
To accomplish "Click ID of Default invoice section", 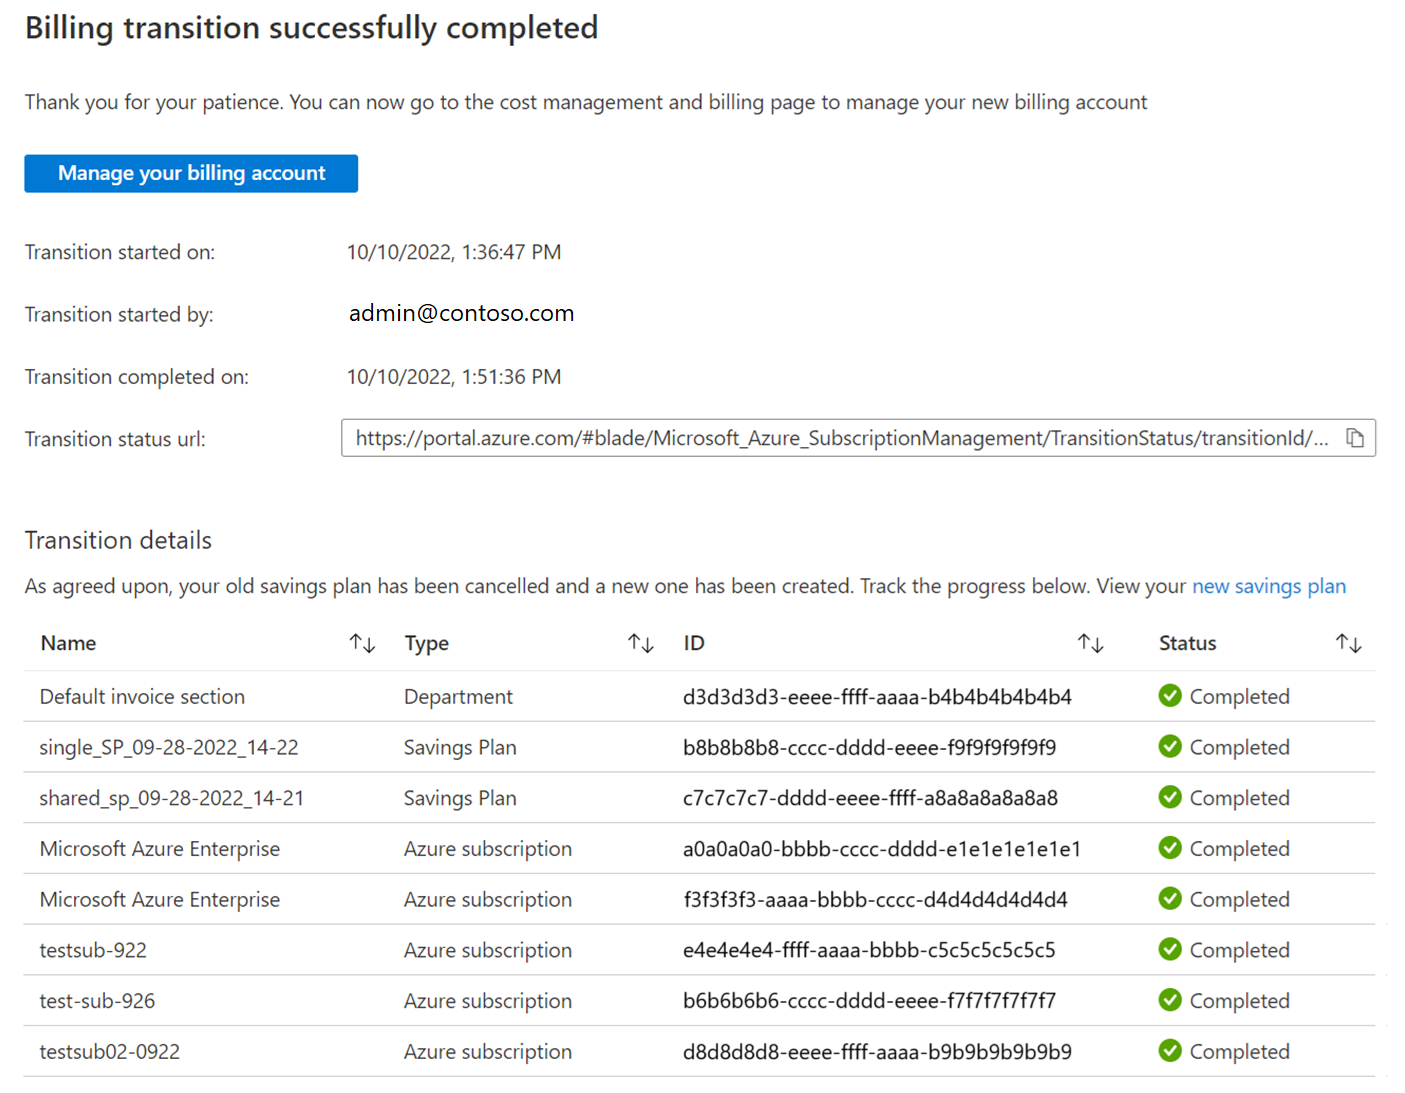I will (x=877, y=696).
